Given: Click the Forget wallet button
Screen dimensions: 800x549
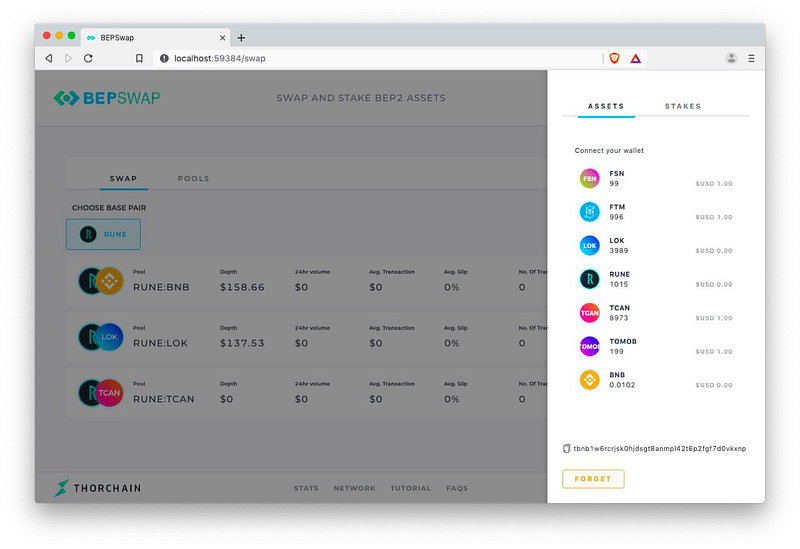Looking at the screenshot, I should tap(593, 479).
